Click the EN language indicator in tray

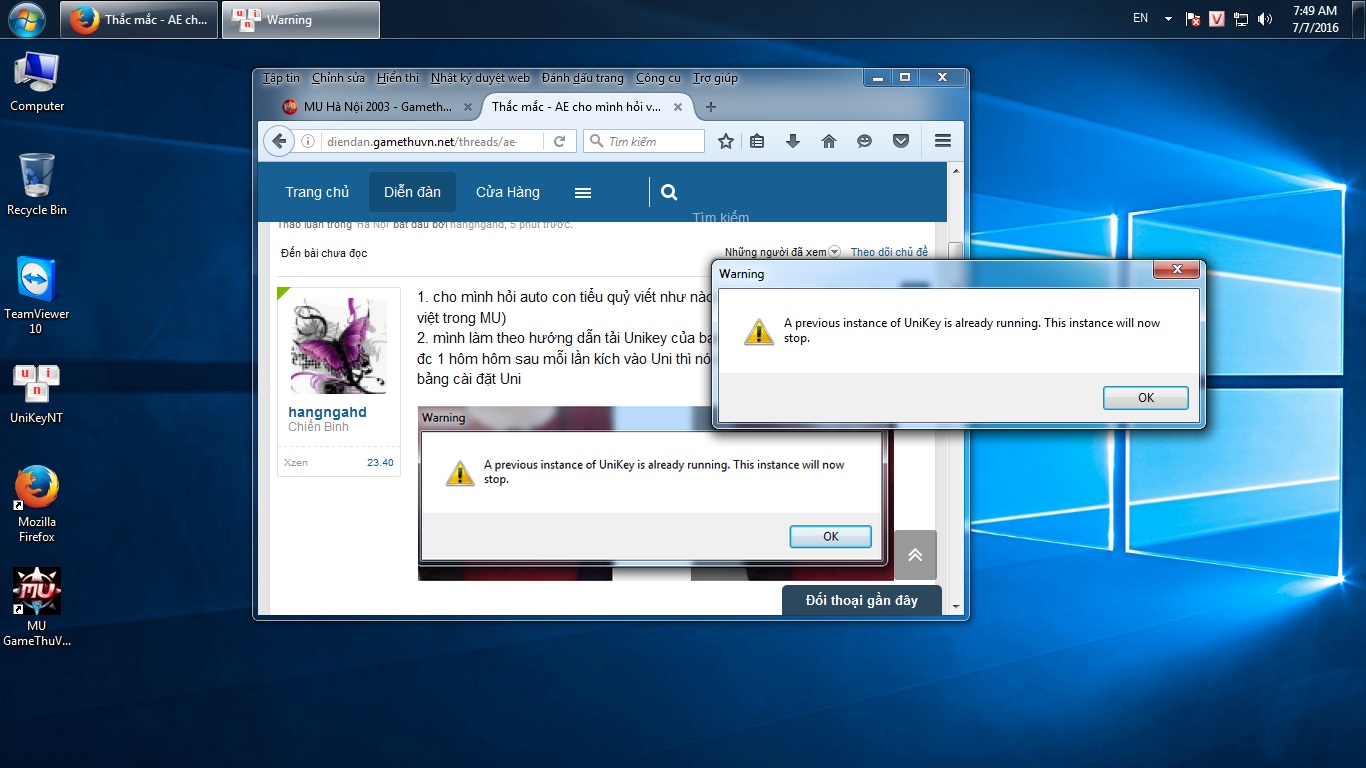(x=1140, y=18)
